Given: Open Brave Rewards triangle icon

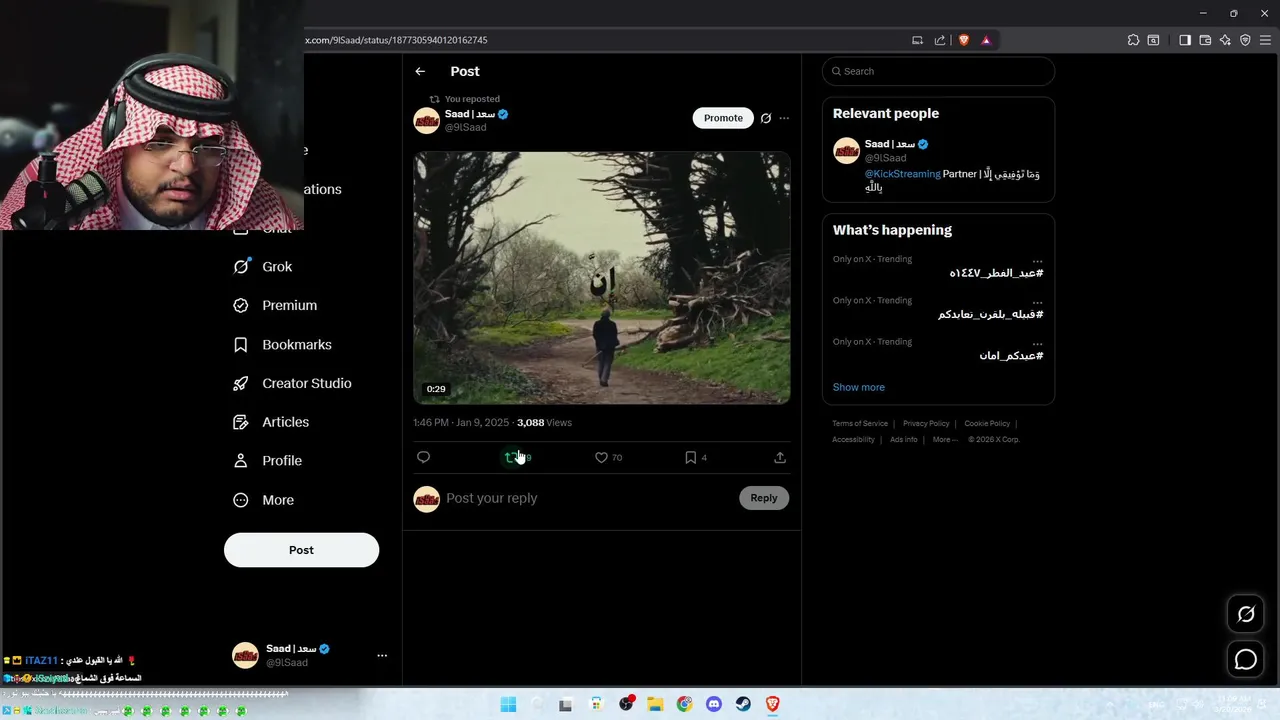Looking at the screenshot, I should tap(986, 40).
